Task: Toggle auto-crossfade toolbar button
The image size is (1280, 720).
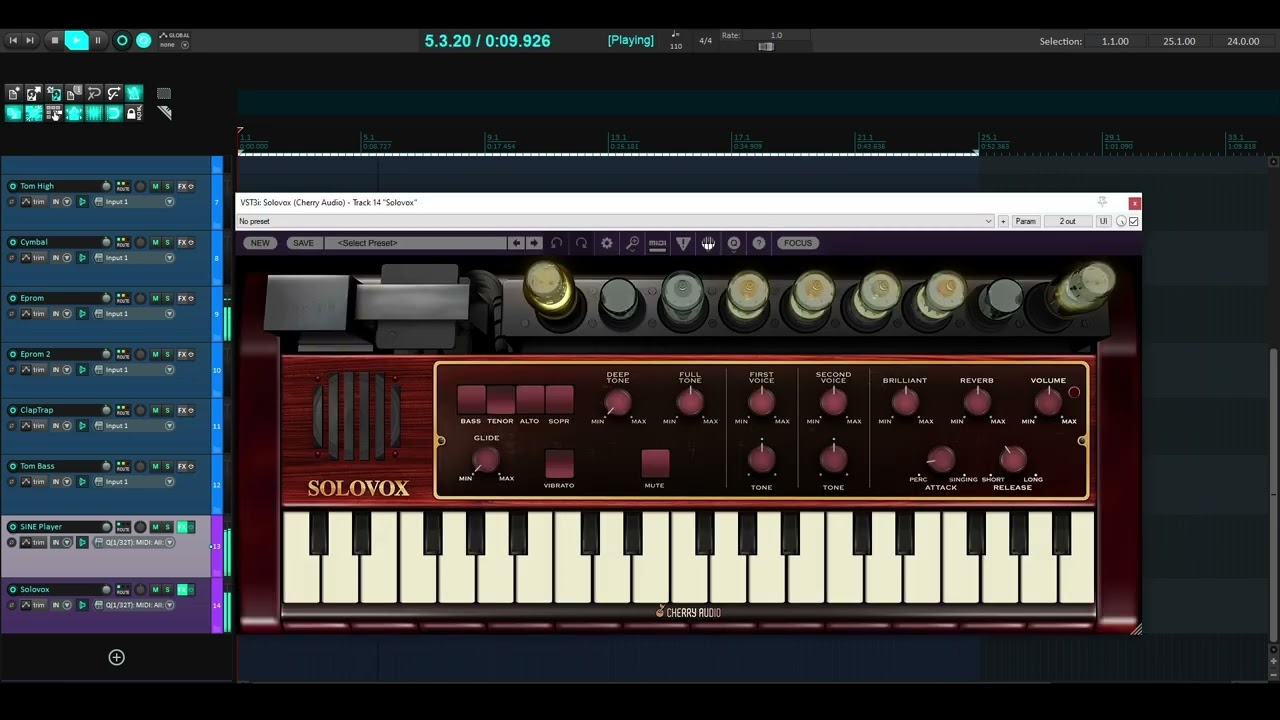Action: tap(14, 113)
